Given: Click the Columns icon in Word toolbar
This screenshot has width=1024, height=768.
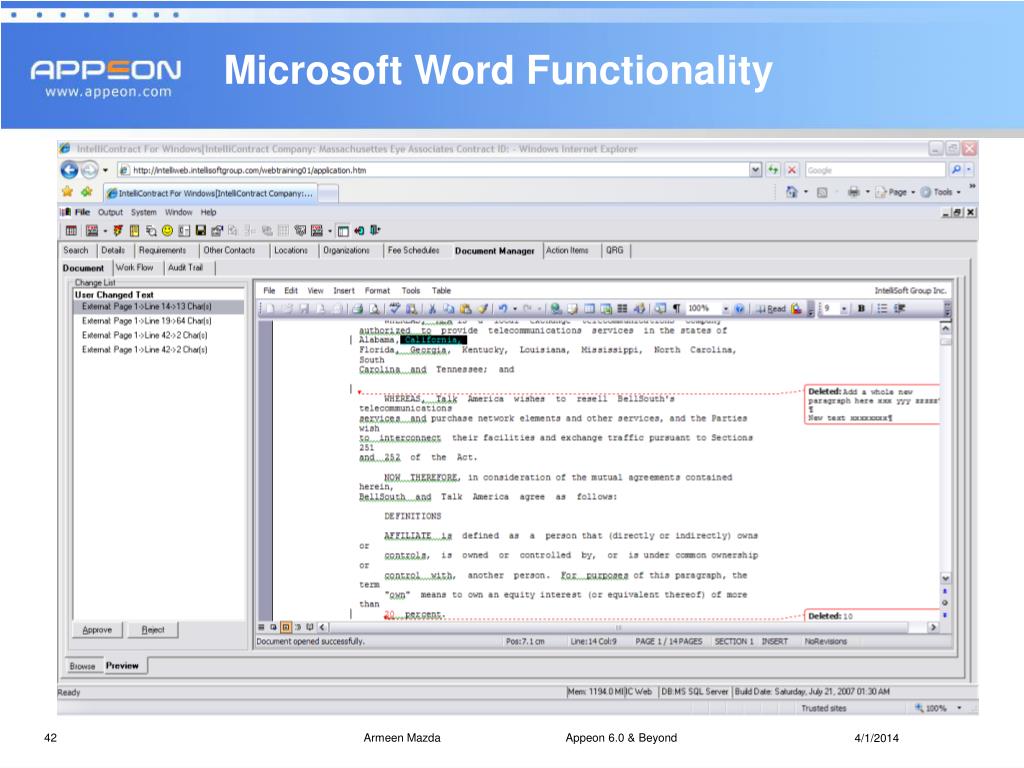Looking at the screenshot, I should coord(622,309).
